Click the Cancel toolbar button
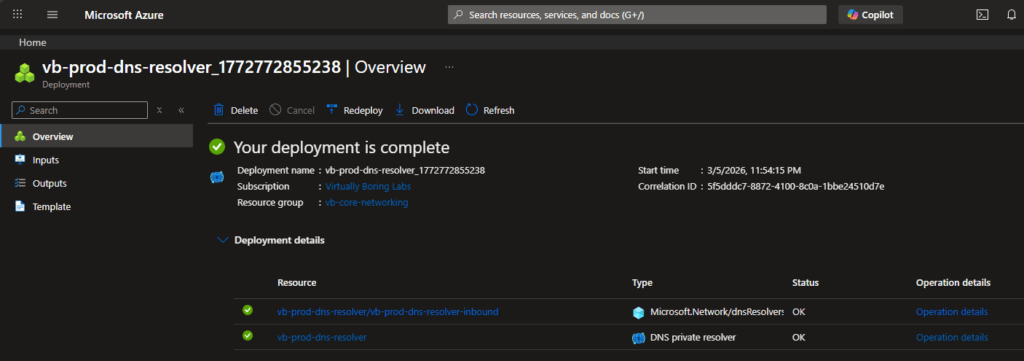The height and width of the screenshot is (361, 1024). tap(292, 110)
